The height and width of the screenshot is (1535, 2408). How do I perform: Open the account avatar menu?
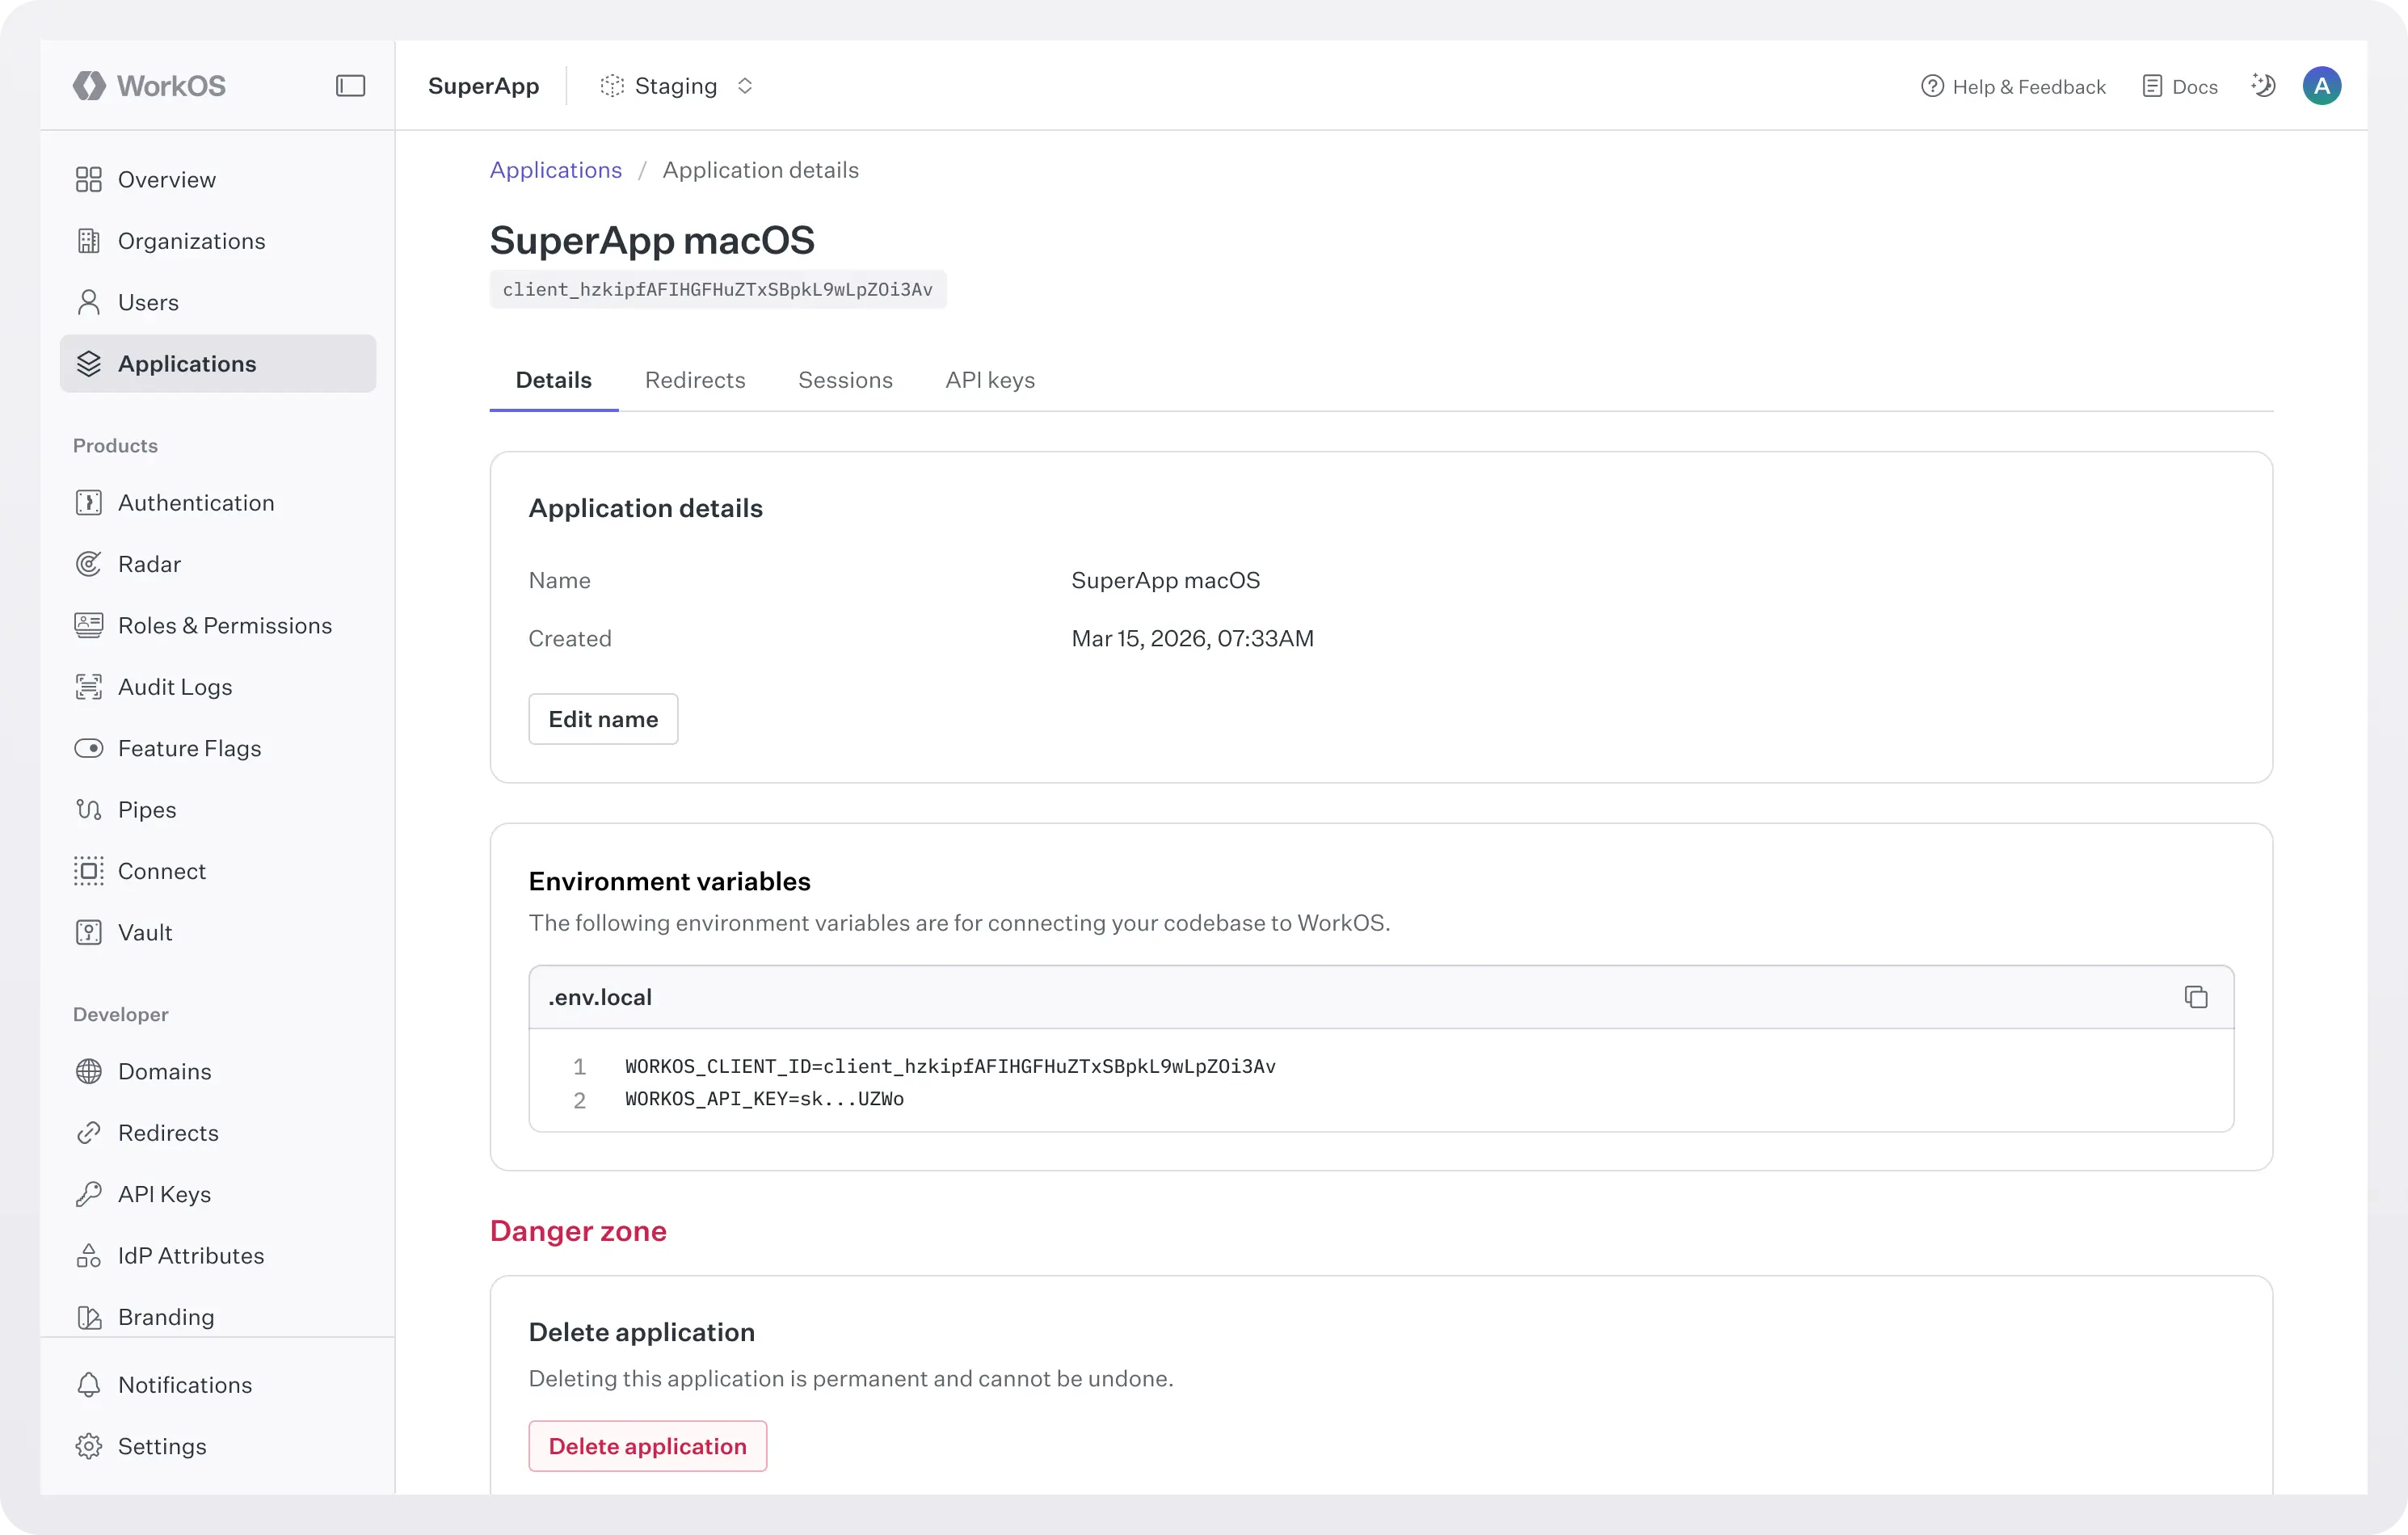click(x=2322, y=85)
